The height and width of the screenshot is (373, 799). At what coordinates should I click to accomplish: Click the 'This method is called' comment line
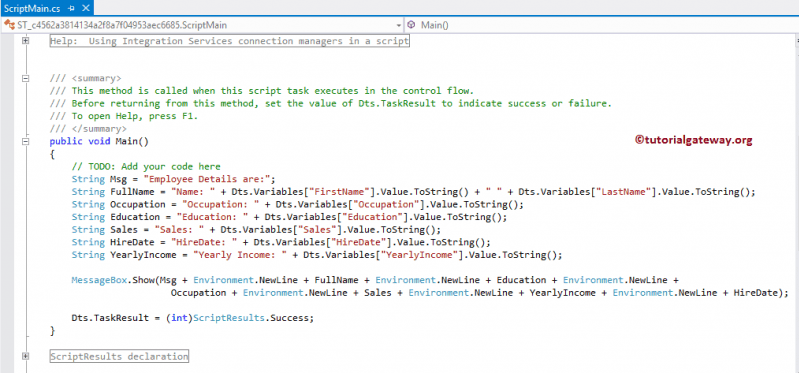point(262,91)
